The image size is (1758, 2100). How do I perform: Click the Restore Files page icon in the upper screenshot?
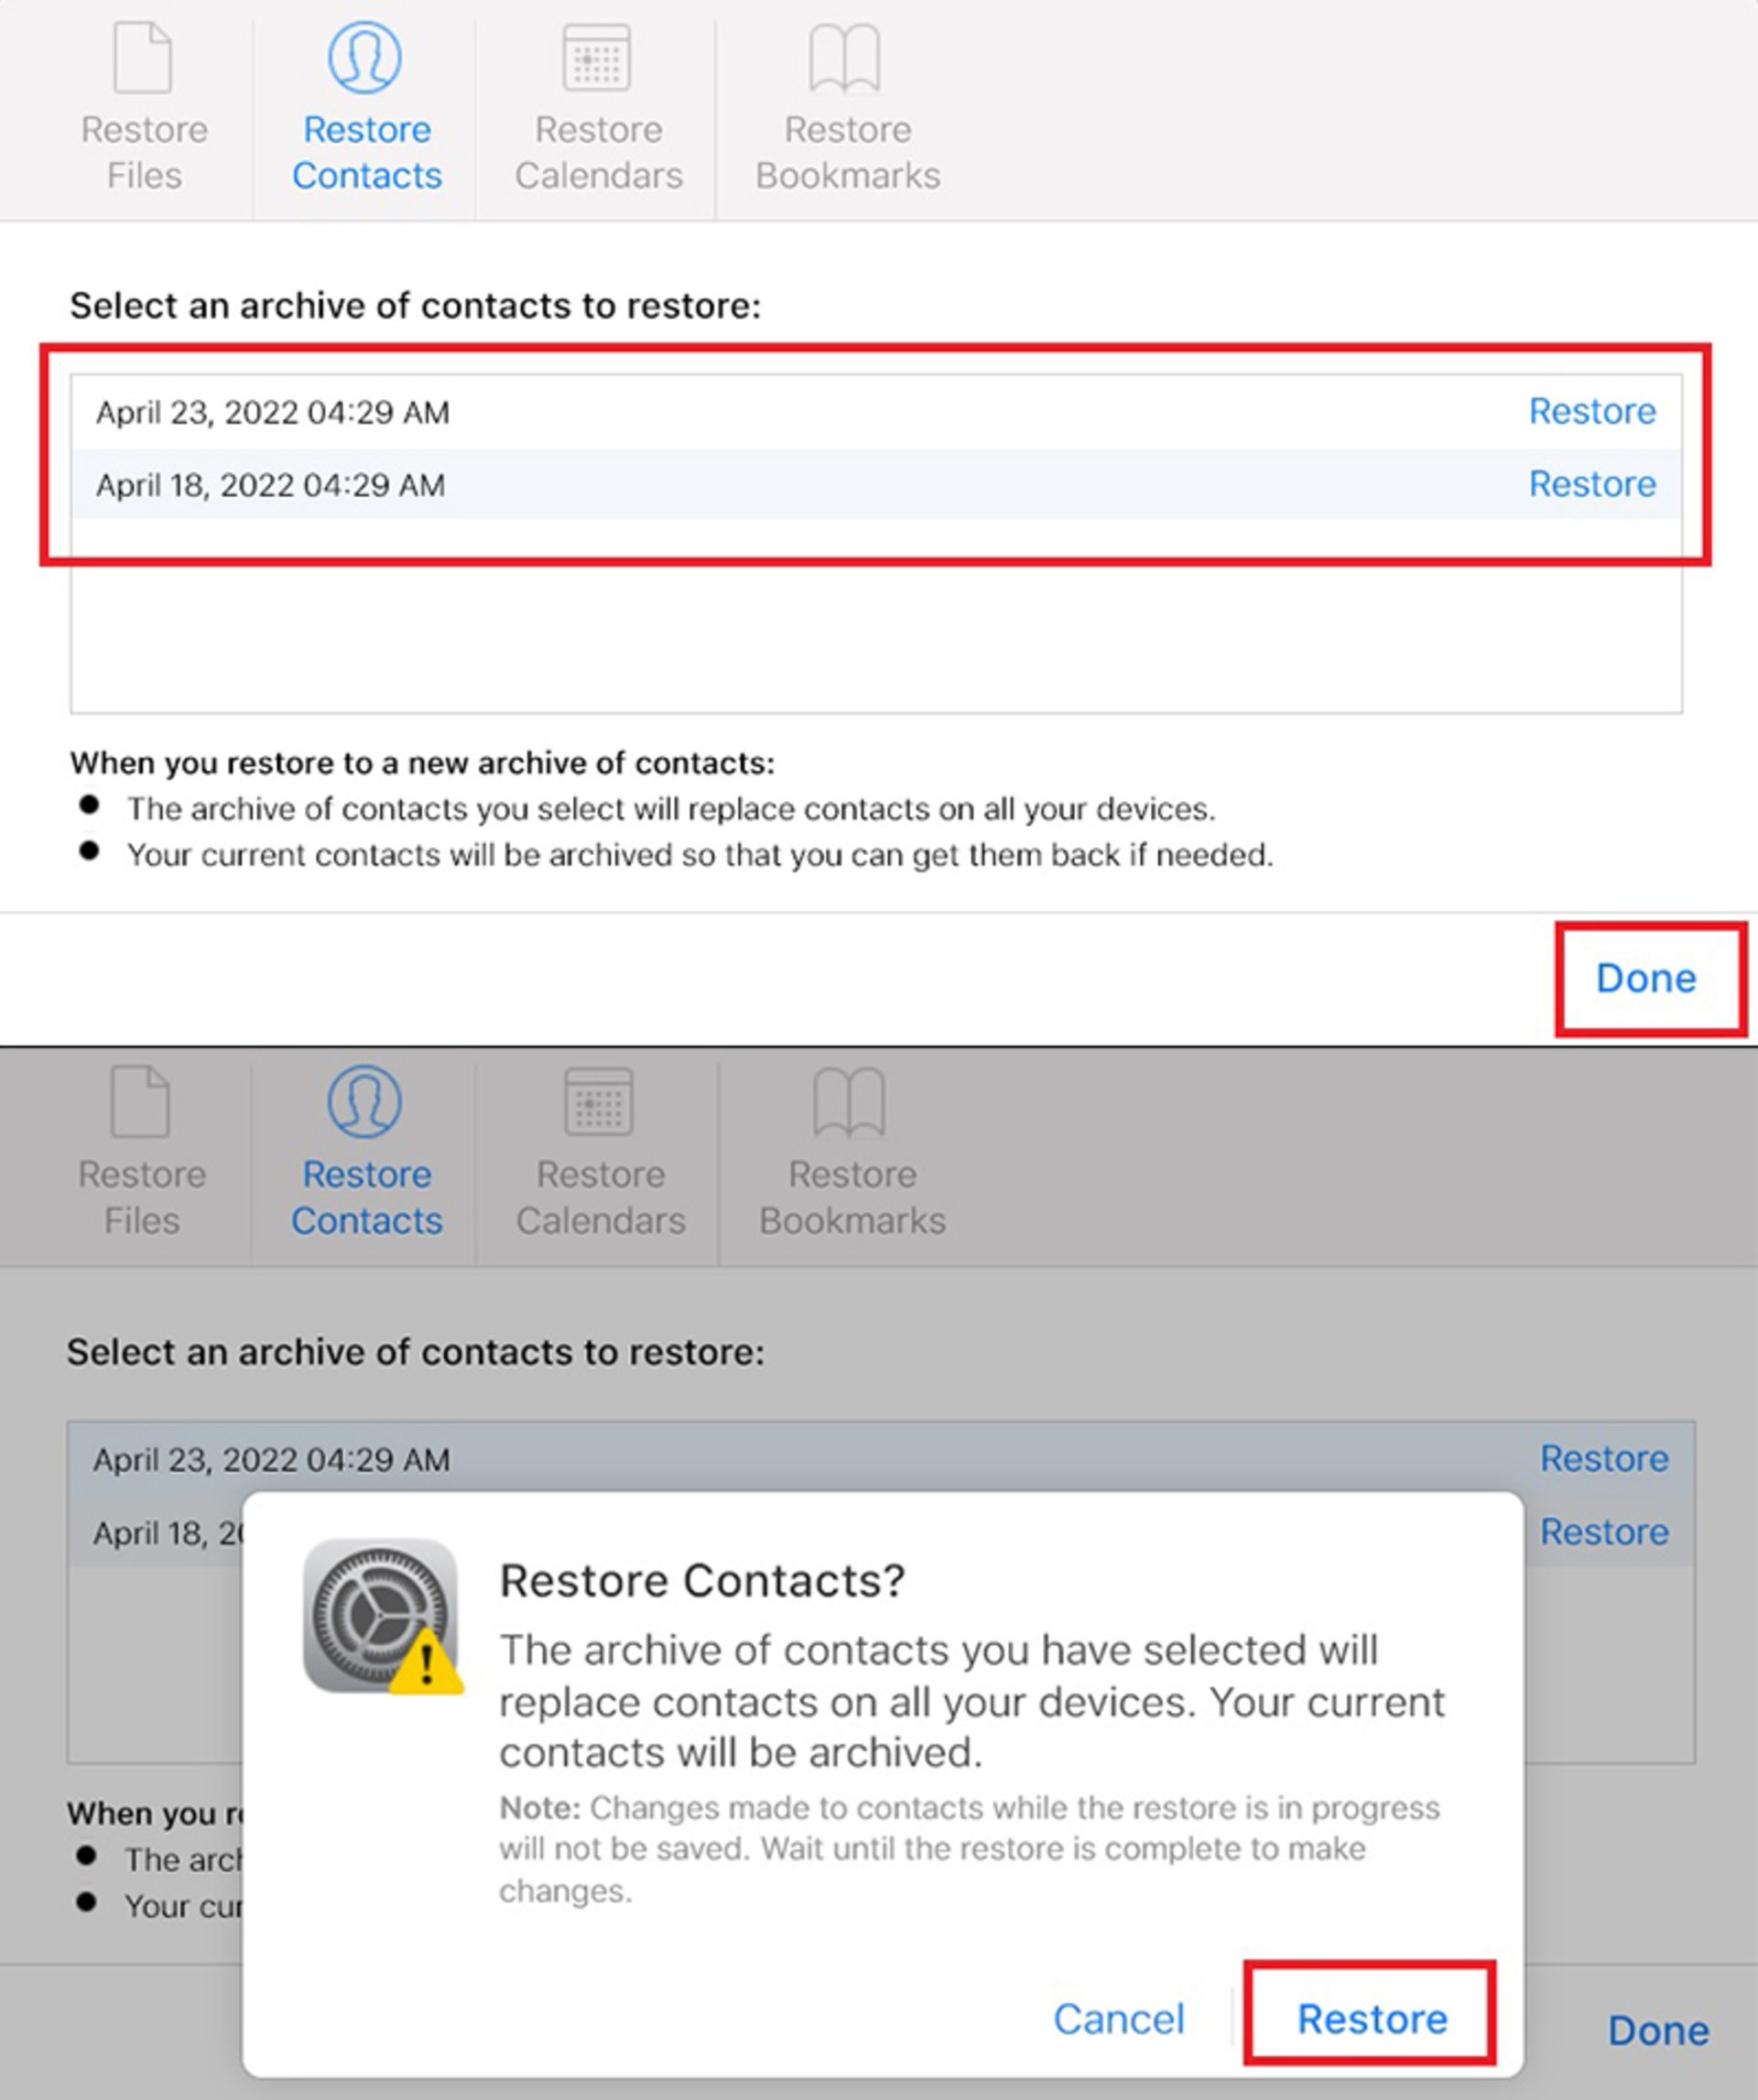pyautogui.click(x=143, y=58)
